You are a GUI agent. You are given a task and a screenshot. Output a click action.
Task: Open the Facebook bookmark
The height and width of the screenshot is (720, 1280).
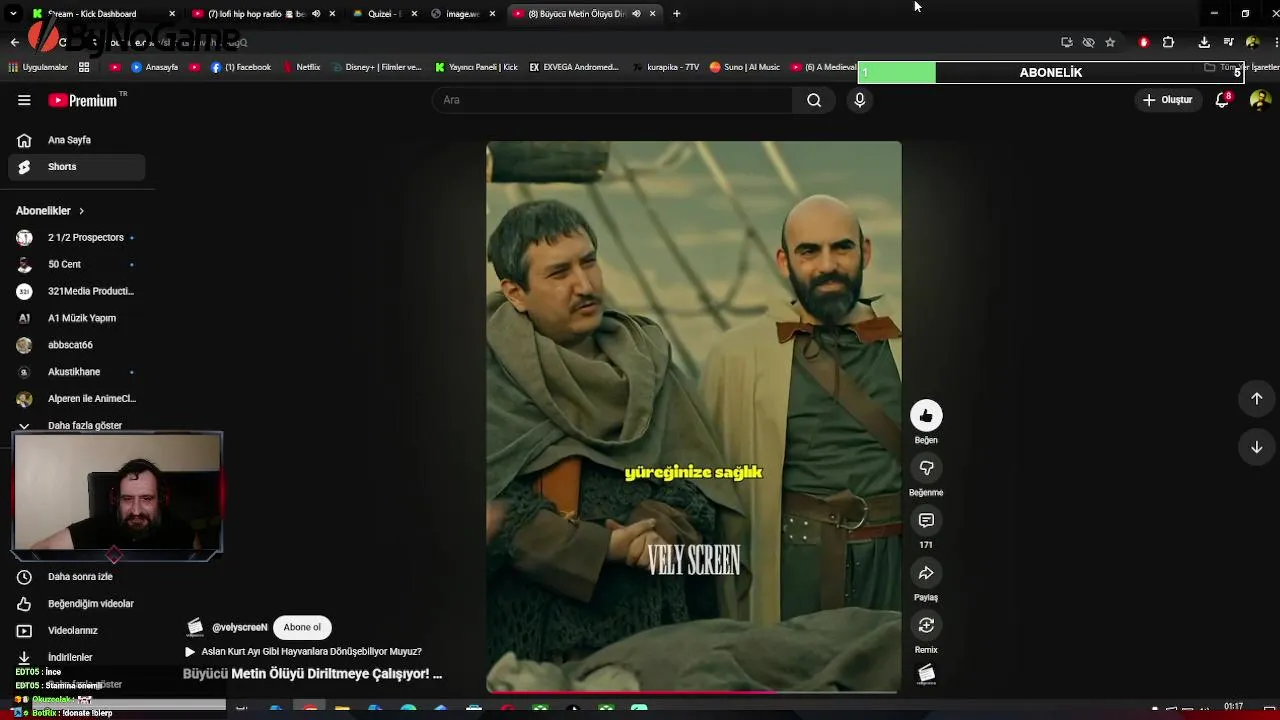[x=241, y=67]
